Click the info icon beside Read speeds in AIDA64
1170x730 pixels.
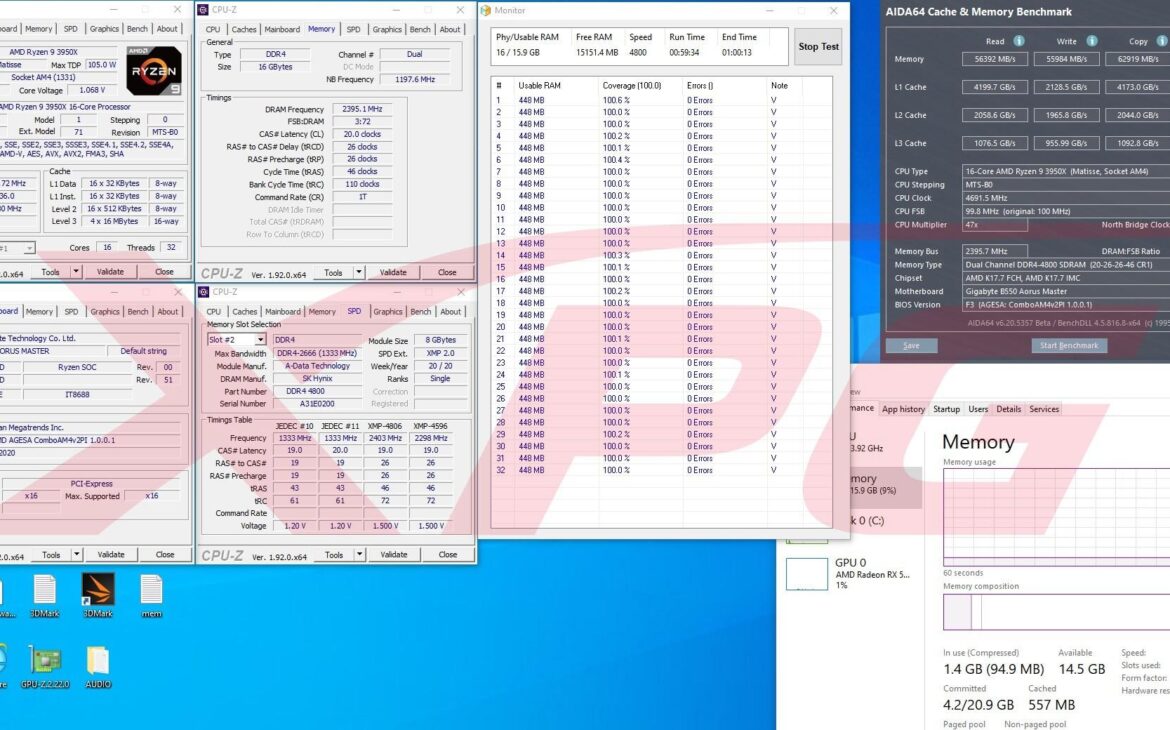[x=1019, y=41]
